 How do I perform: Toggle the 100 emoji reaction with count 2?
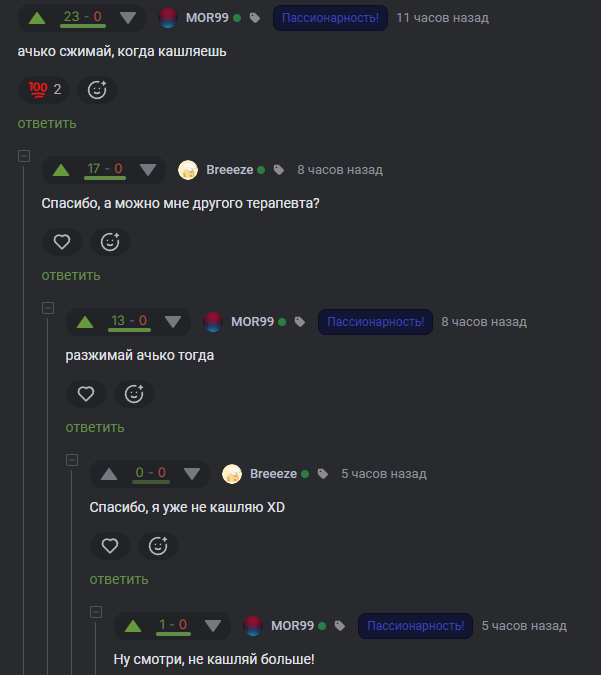(43, 90)
